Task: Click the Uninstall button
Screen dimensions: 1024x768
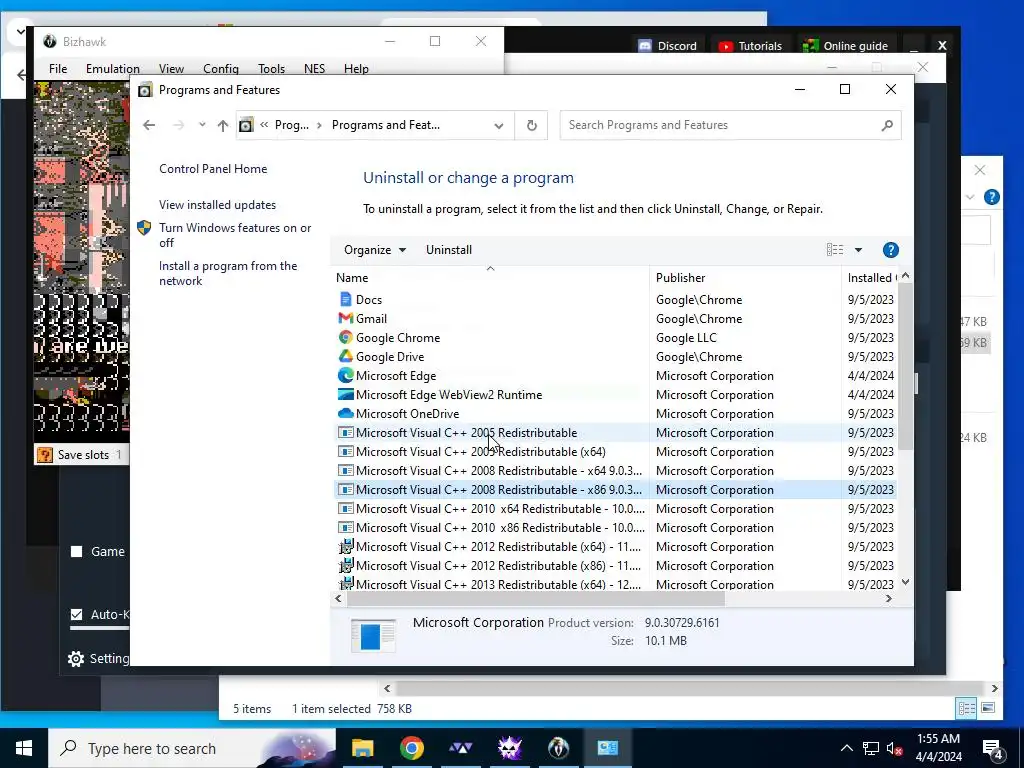Action: click(x=449, y=250)
